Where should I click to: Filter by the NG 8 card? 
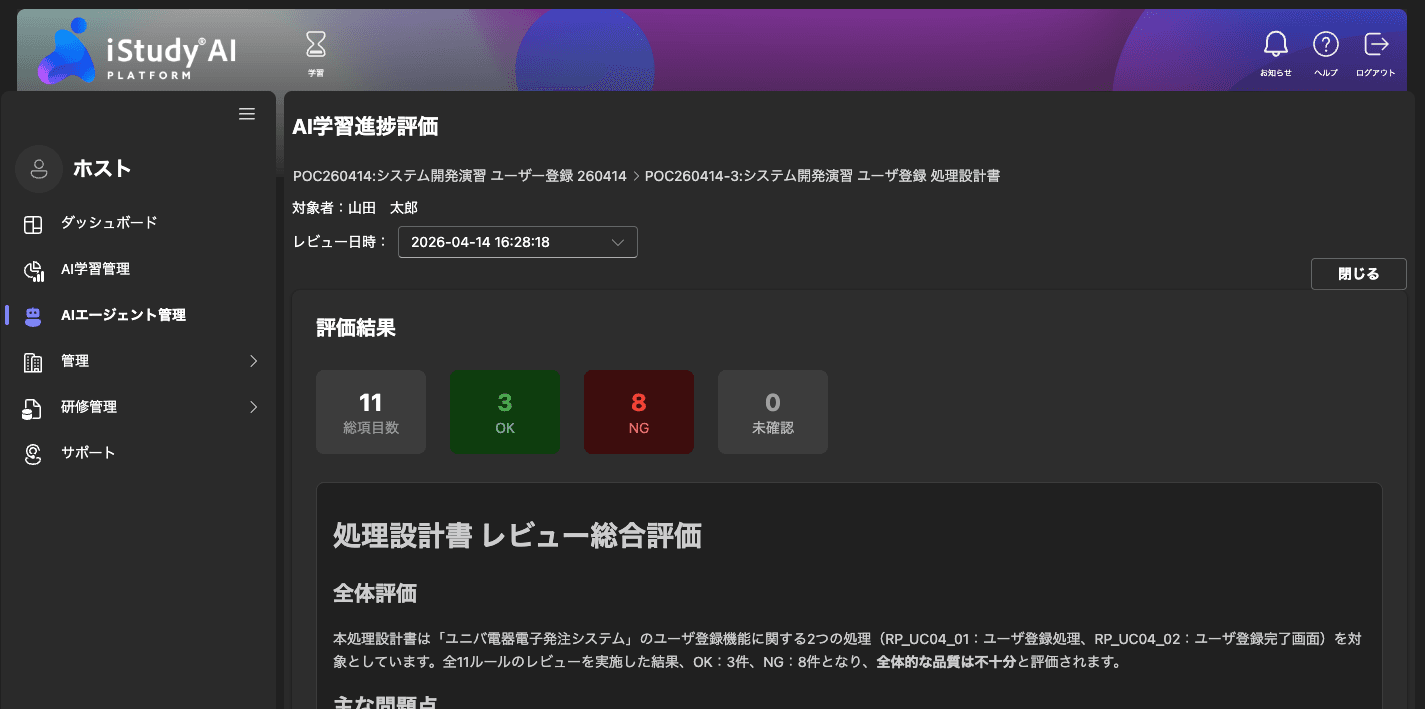click(x=639, y=412)
